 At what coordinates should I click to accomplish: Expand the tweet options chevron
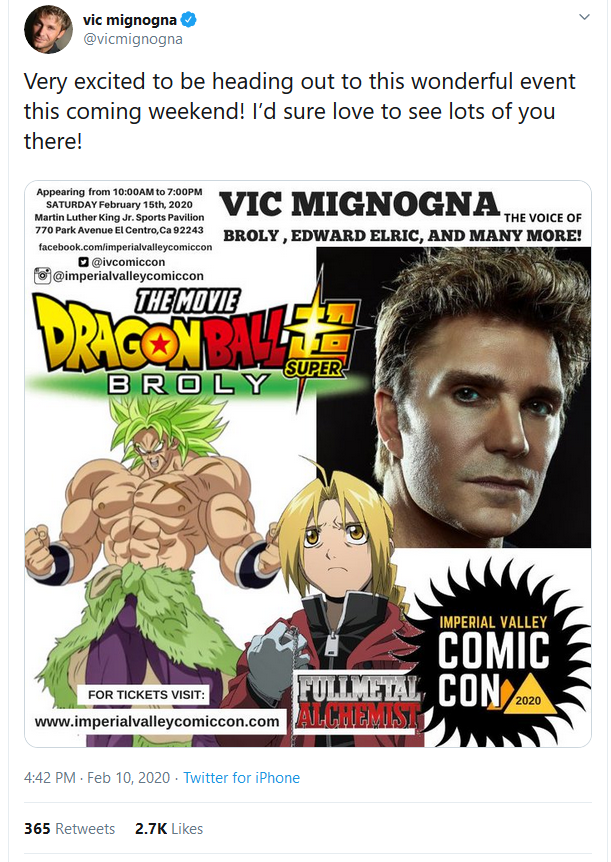tap(585, 17)
